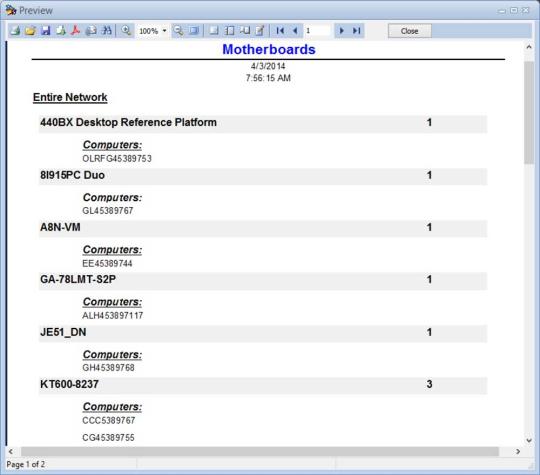Click the Close button
The width and height of the screenshot is (540, 475).
pos(409,31)
